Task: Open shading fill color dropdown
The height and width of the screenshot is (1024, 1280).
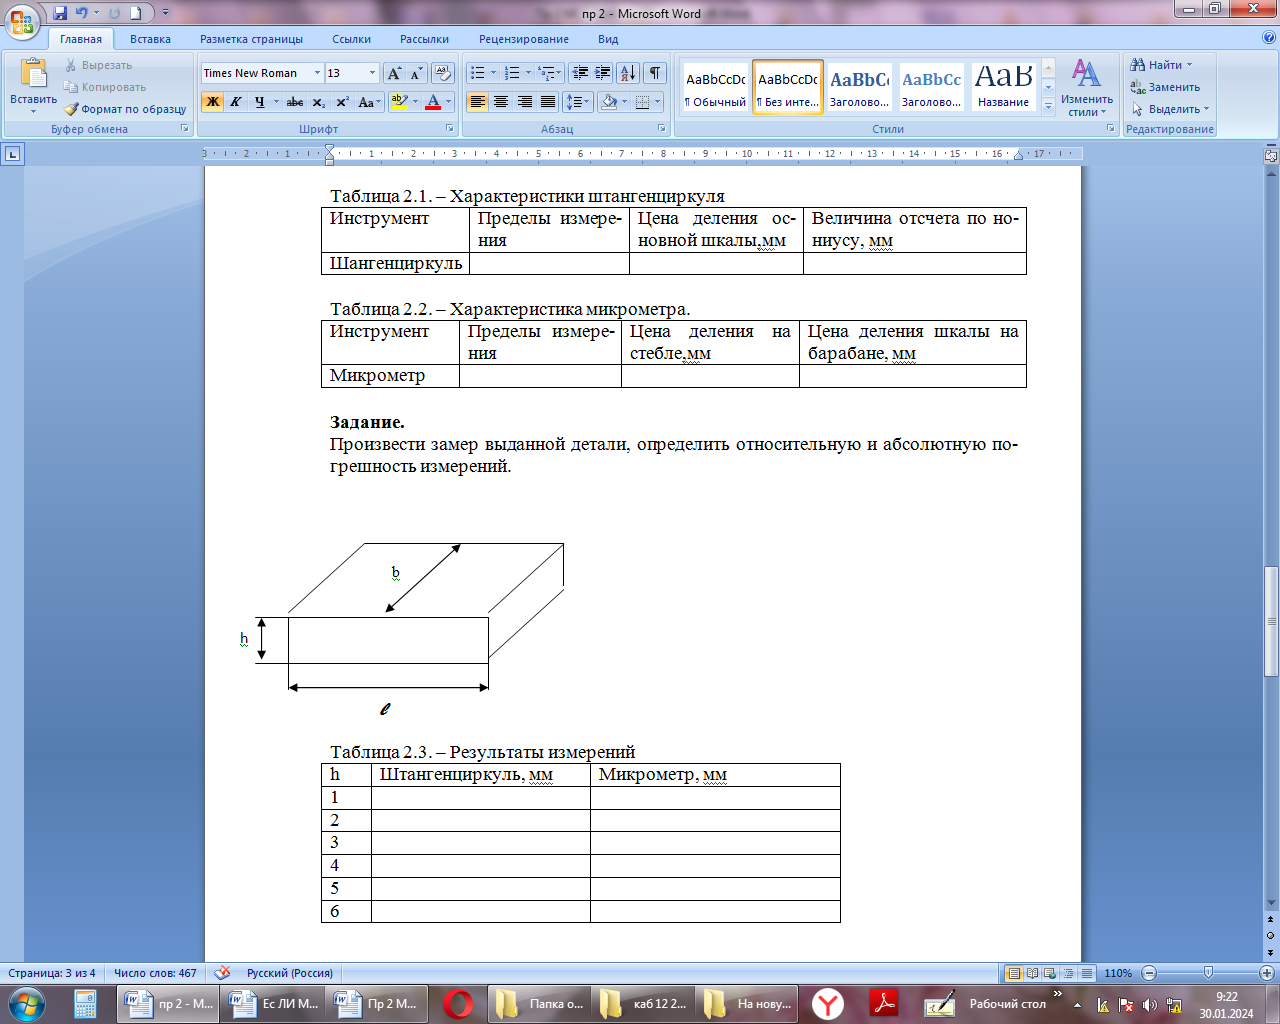Action: (x=624, y=102)
